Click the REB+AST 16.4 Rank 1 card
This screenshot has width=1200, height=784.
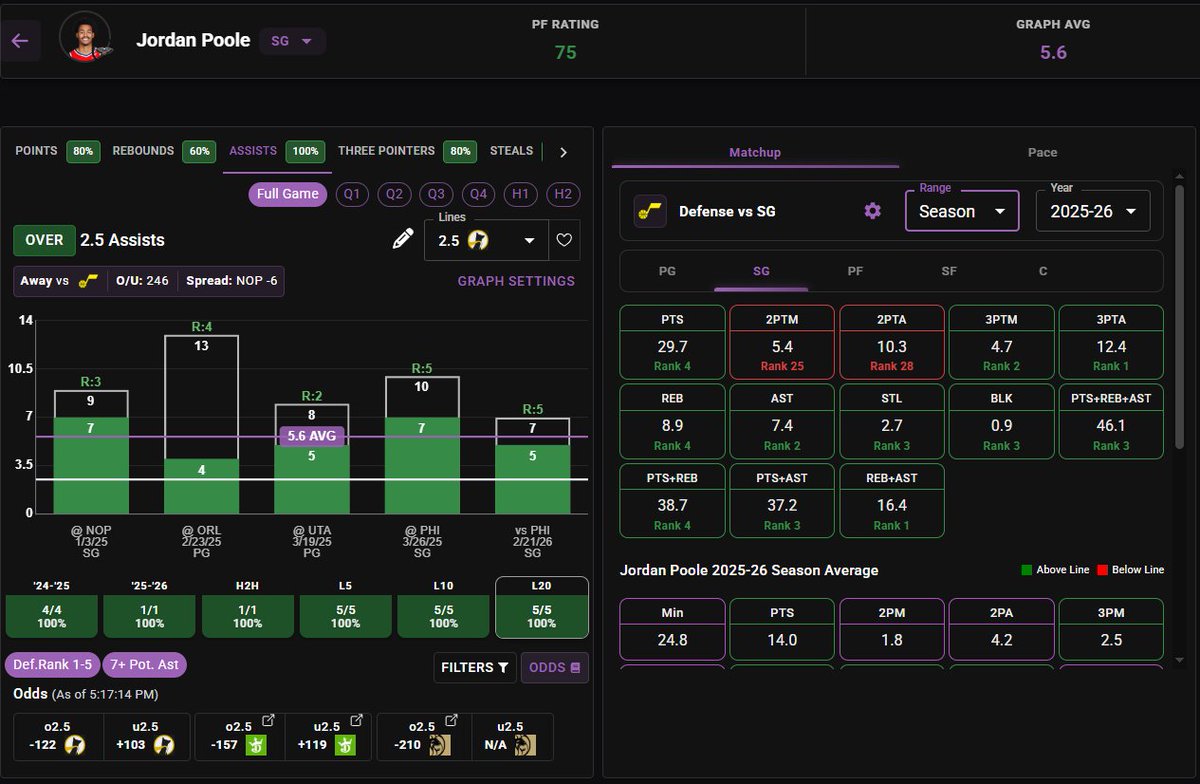[x=892, y=501]
